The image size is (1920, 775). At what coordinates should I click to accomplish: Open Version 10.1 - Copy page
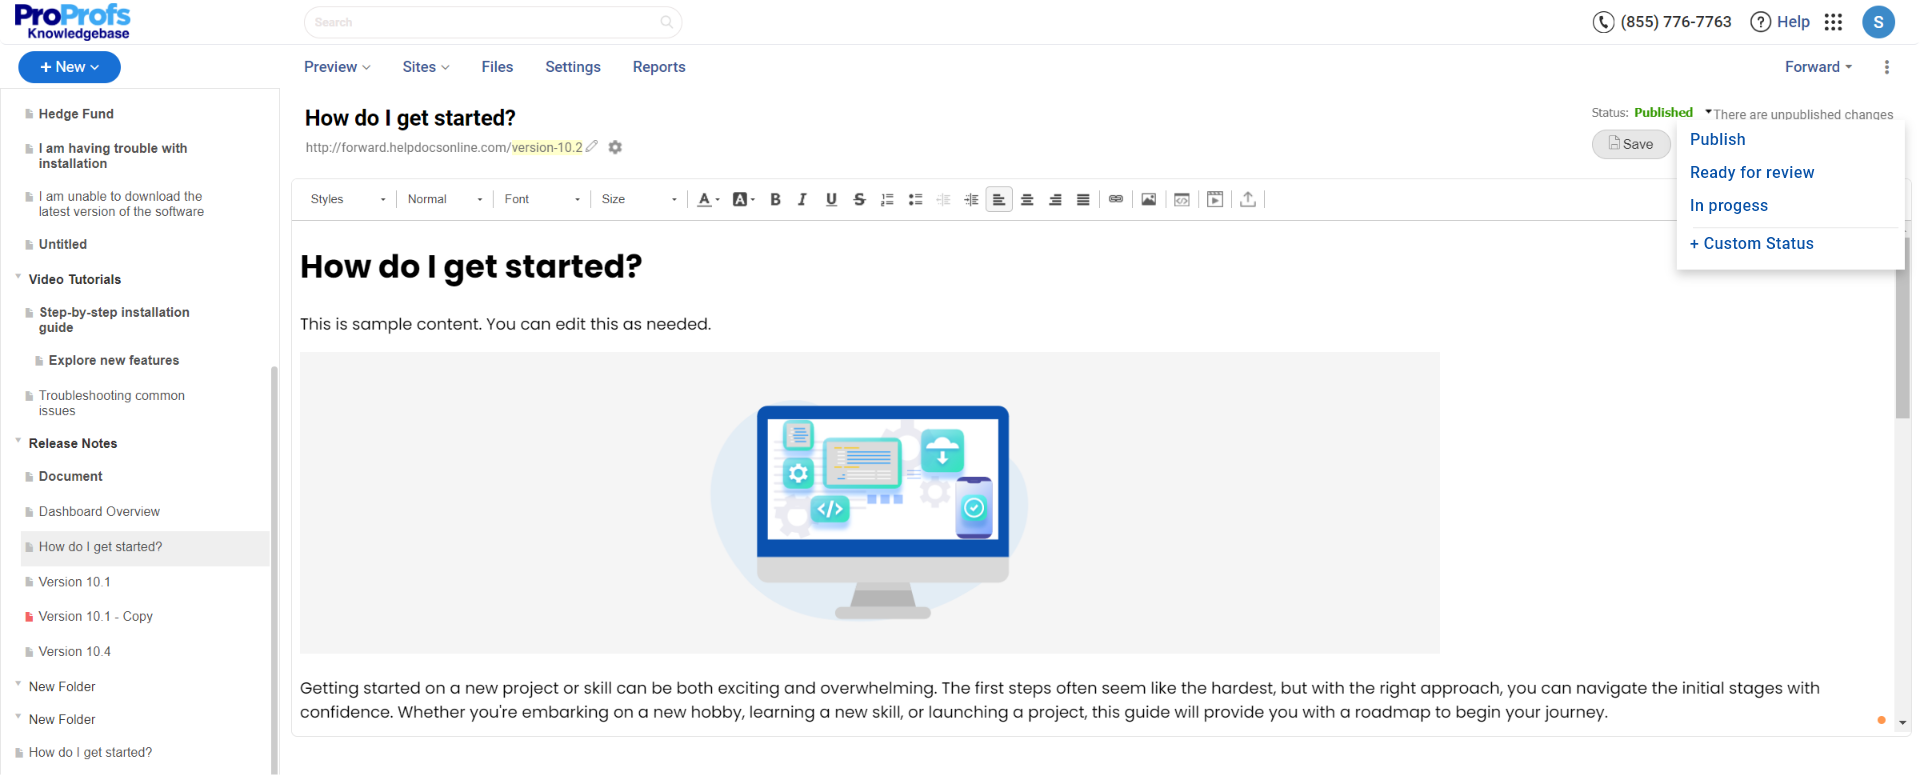pos(96,616)
